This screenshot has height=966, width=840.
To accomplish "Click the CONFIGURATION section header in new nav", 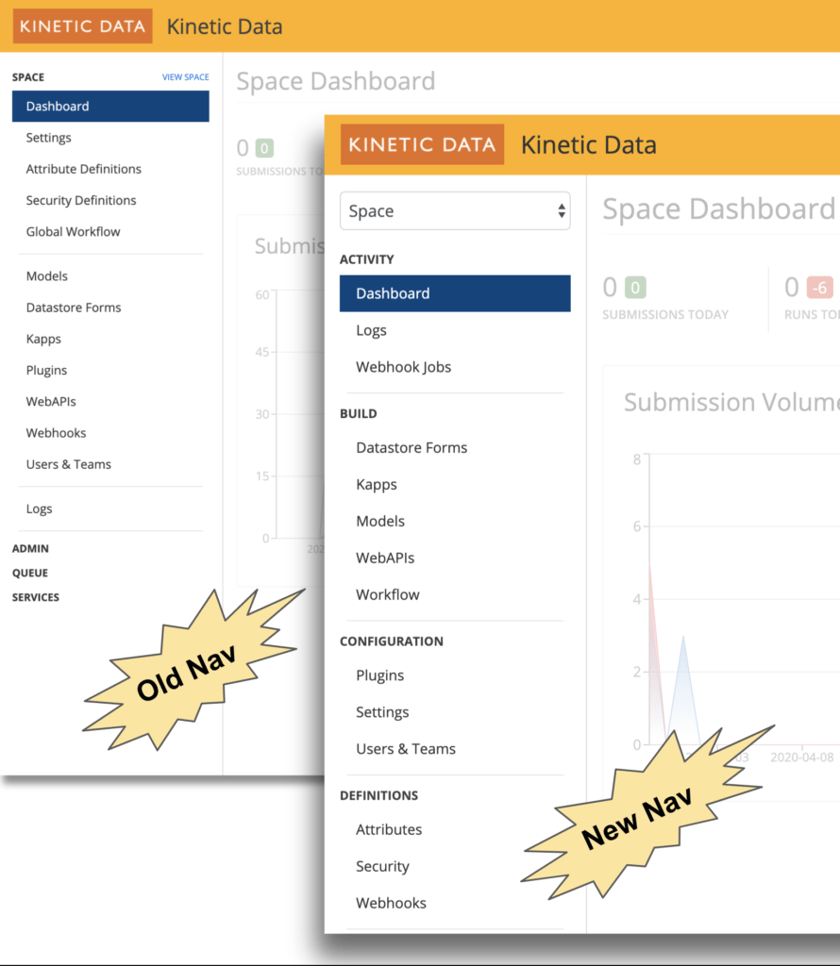I will pyautogui.click(x=391, y=641).
